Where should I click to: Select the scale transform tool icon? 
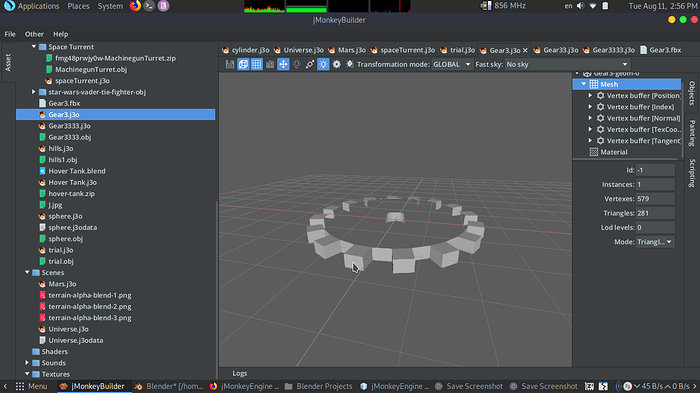[x=310, y=64]
